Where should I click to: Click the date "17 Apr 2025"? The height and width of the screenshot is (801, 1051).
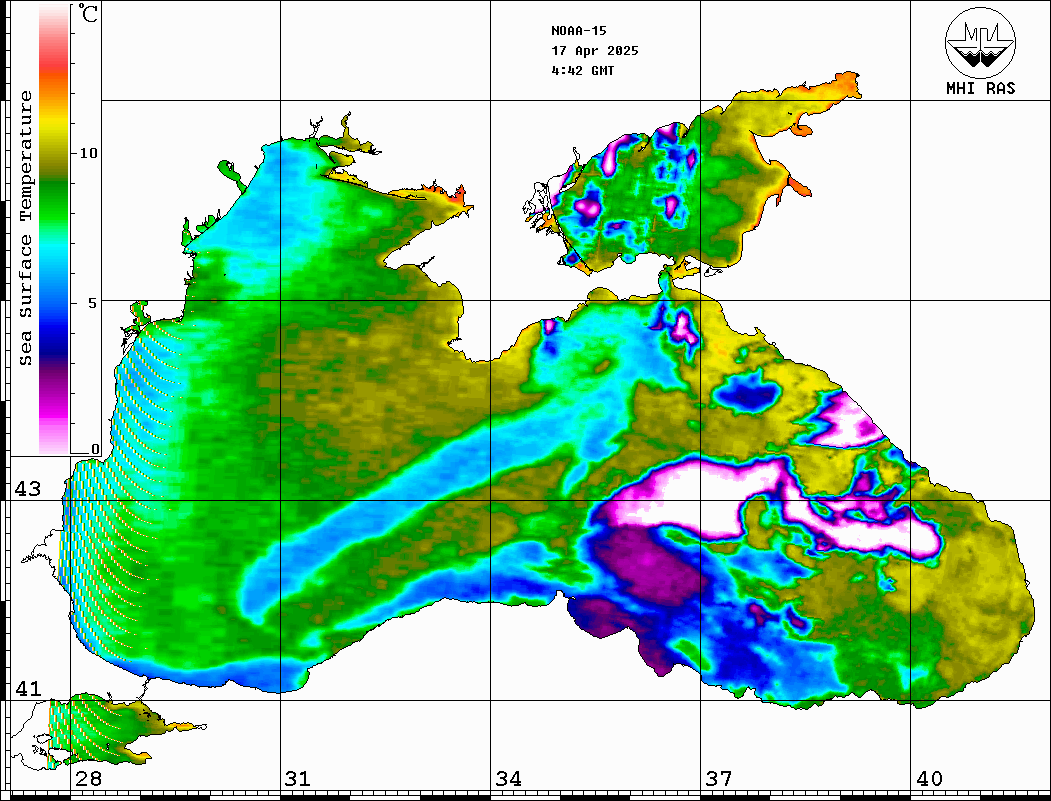594,51
